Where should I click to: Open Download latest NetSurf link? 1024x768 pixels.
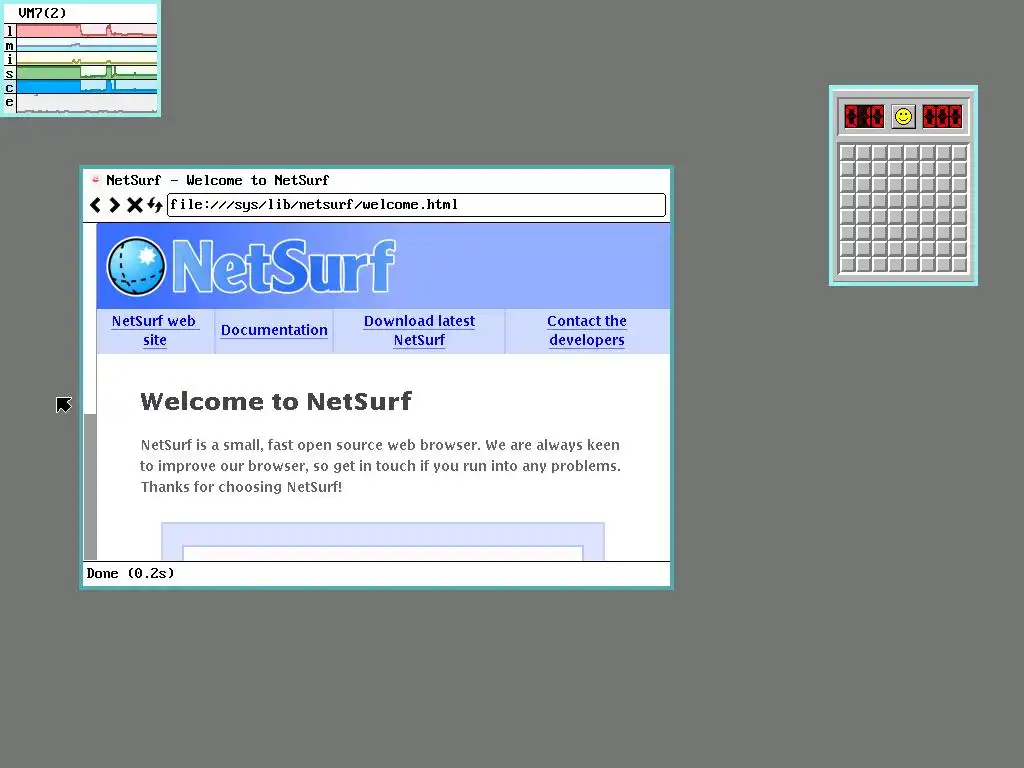(419, 330)
